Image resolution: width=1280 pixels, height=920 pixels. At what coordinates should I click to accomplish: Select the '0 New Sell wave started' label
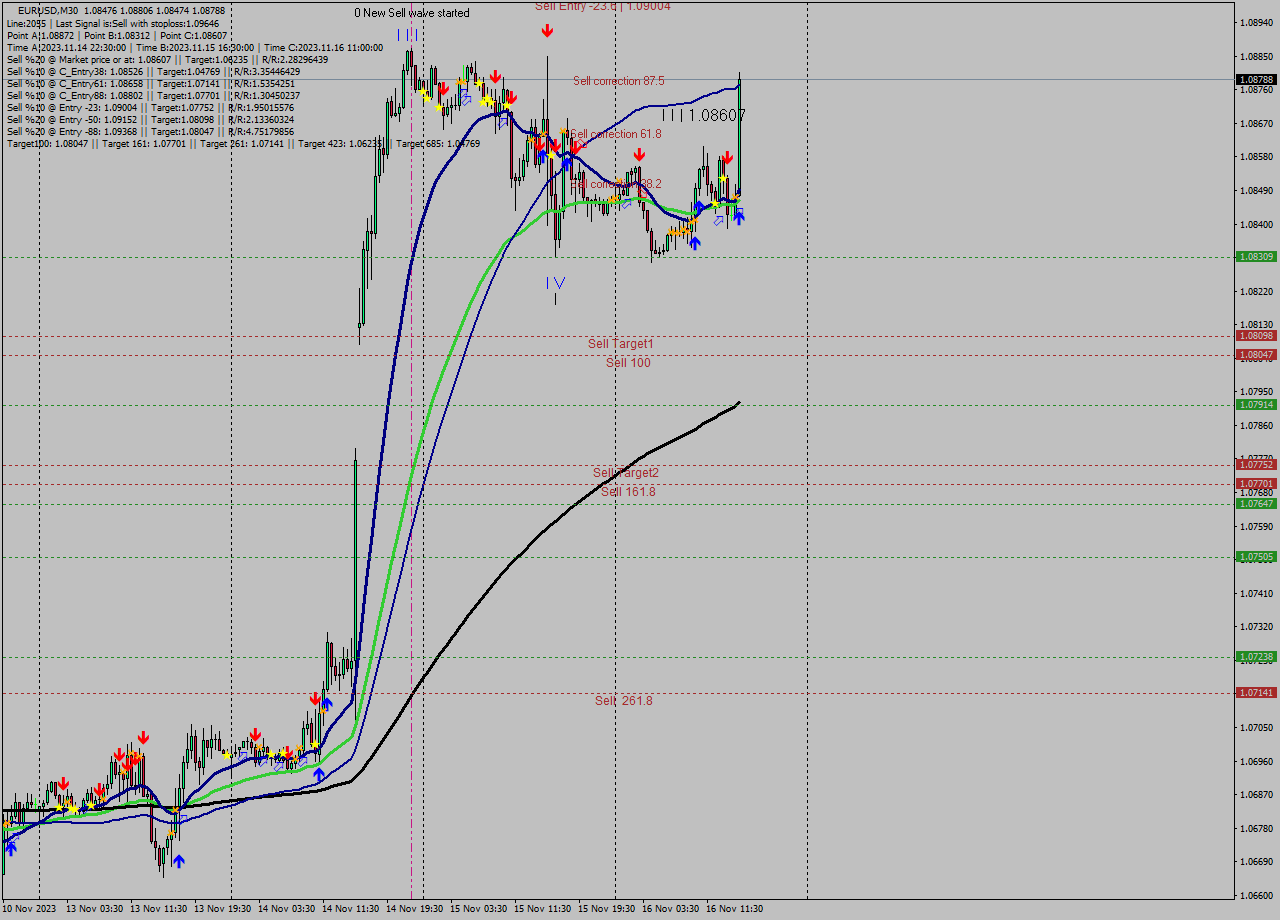tap(412, 13)
